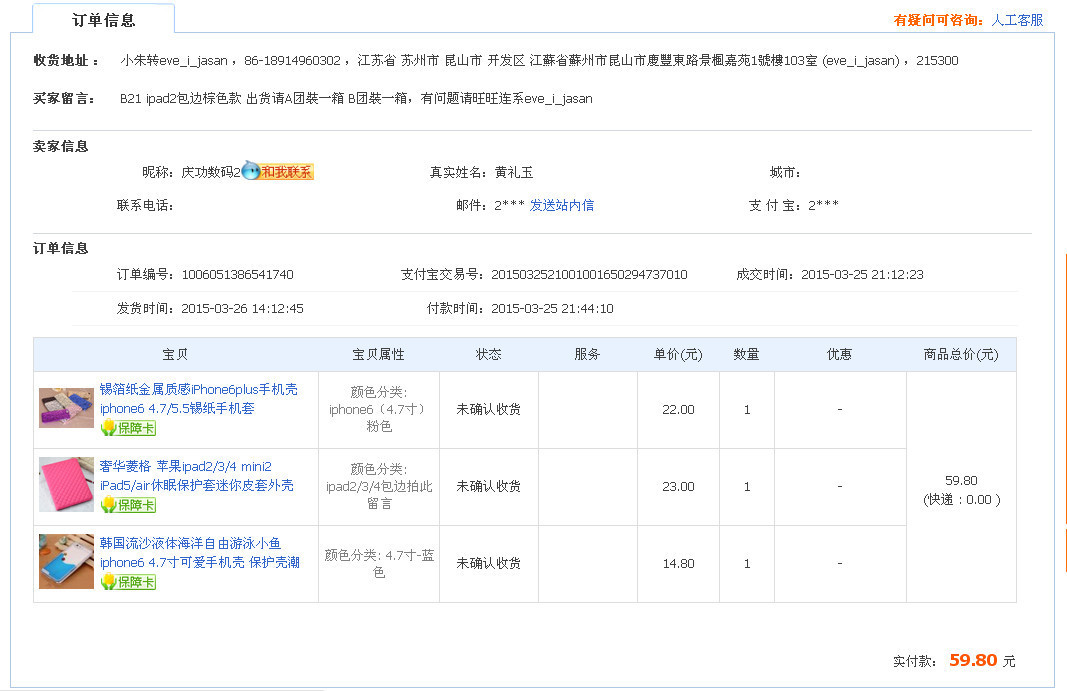Click the 59.80 实付款 total amount
The image size is (1067, 691).
click(973, 660)
